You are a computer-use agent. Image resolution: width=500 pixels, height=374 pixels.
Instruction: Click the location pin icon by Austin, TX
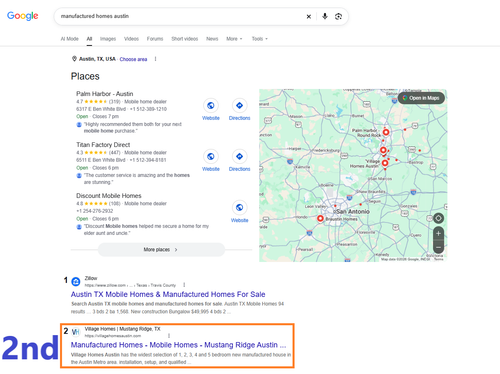tap(74, 59)
